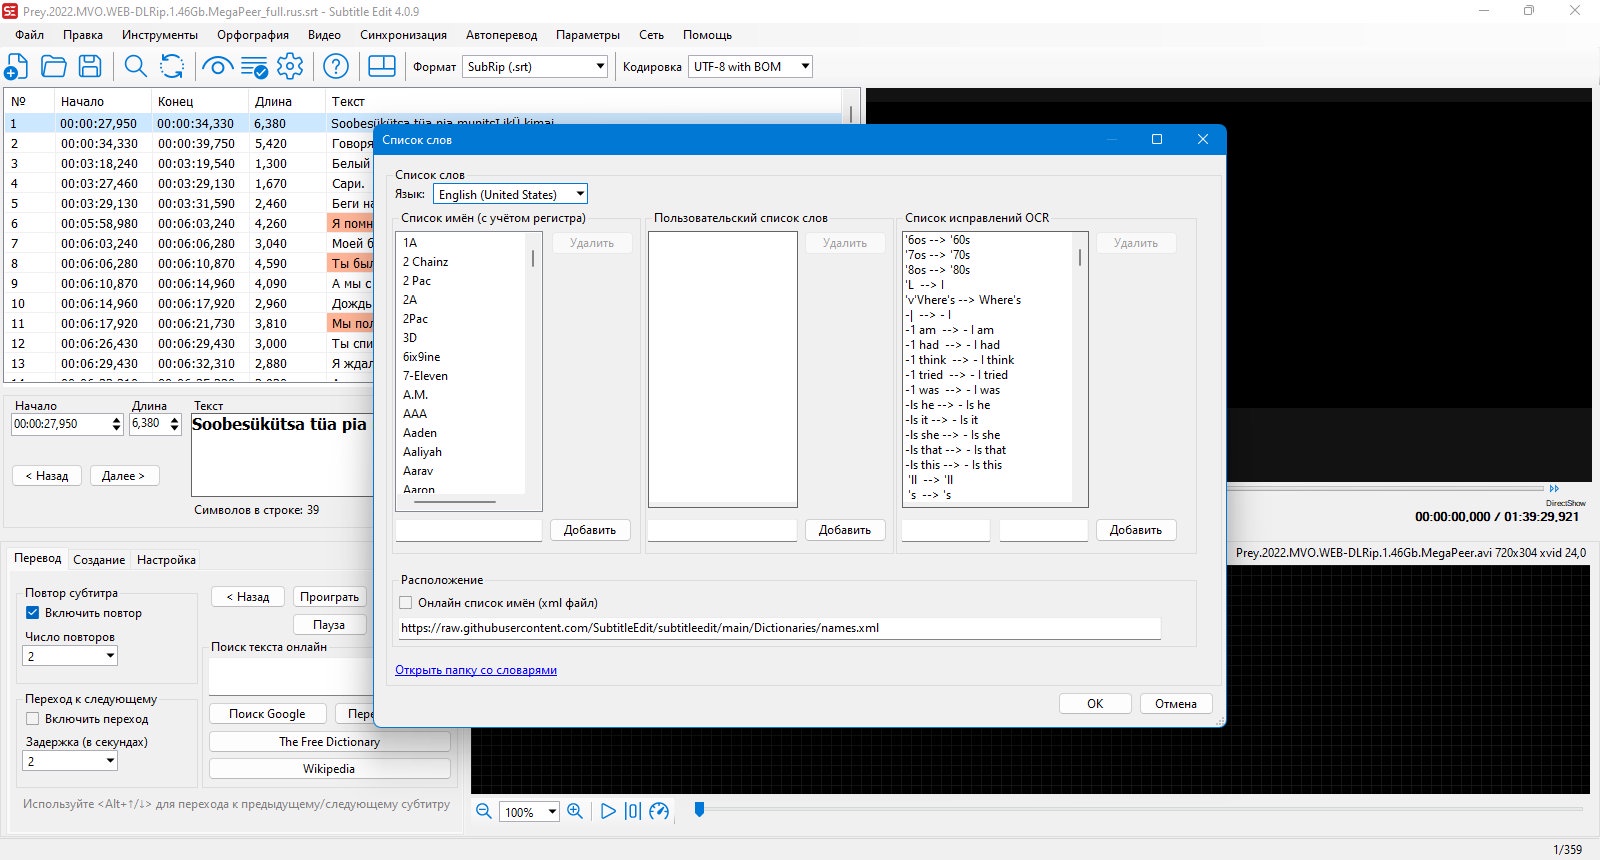Enable the Включить переход checkbox
This screenshot has width=1600, height=860.
point(33,719)
